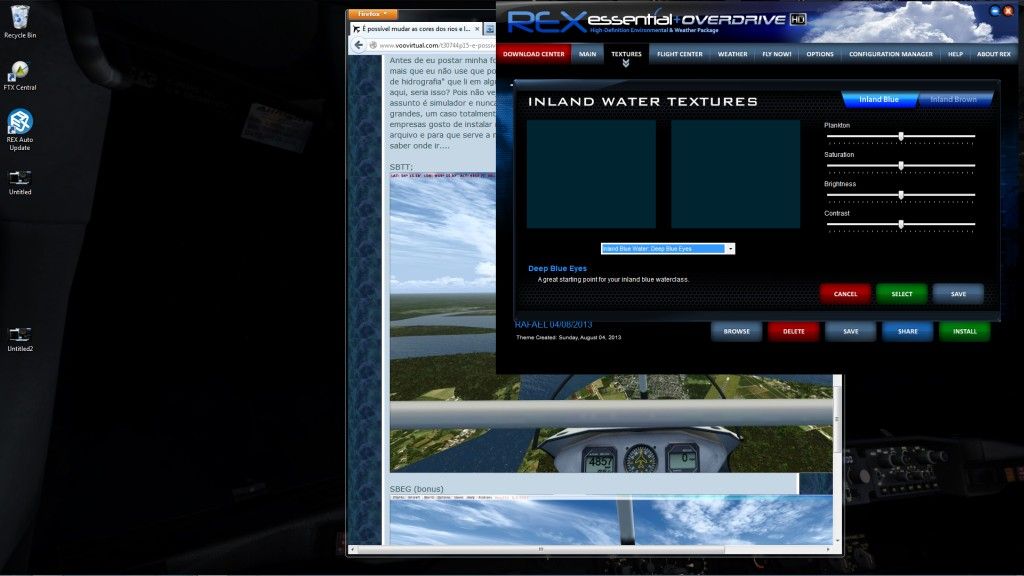Image resolution: width=1024 pixels, height=576 pixels.
Task: Adjust the Saturation slider
Action: [x=901, y=166]
